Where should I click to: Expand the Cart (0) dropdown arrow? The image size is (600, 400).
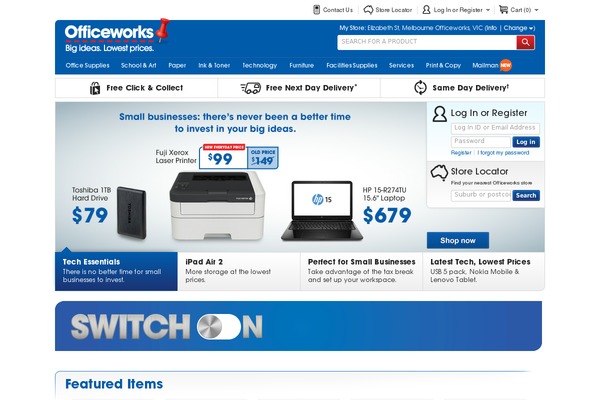[x=536, y=10]
